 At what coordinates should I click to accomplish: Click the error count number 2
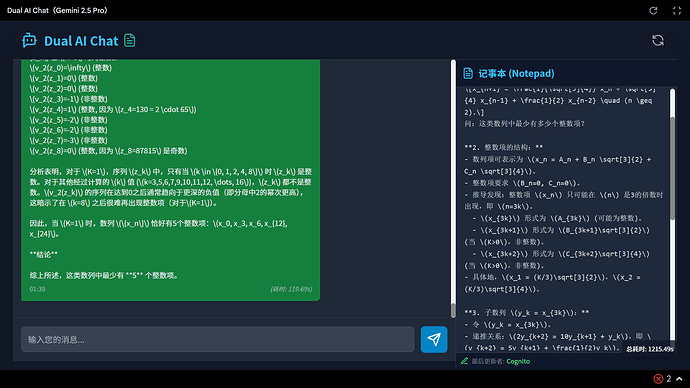click(668, 378)
